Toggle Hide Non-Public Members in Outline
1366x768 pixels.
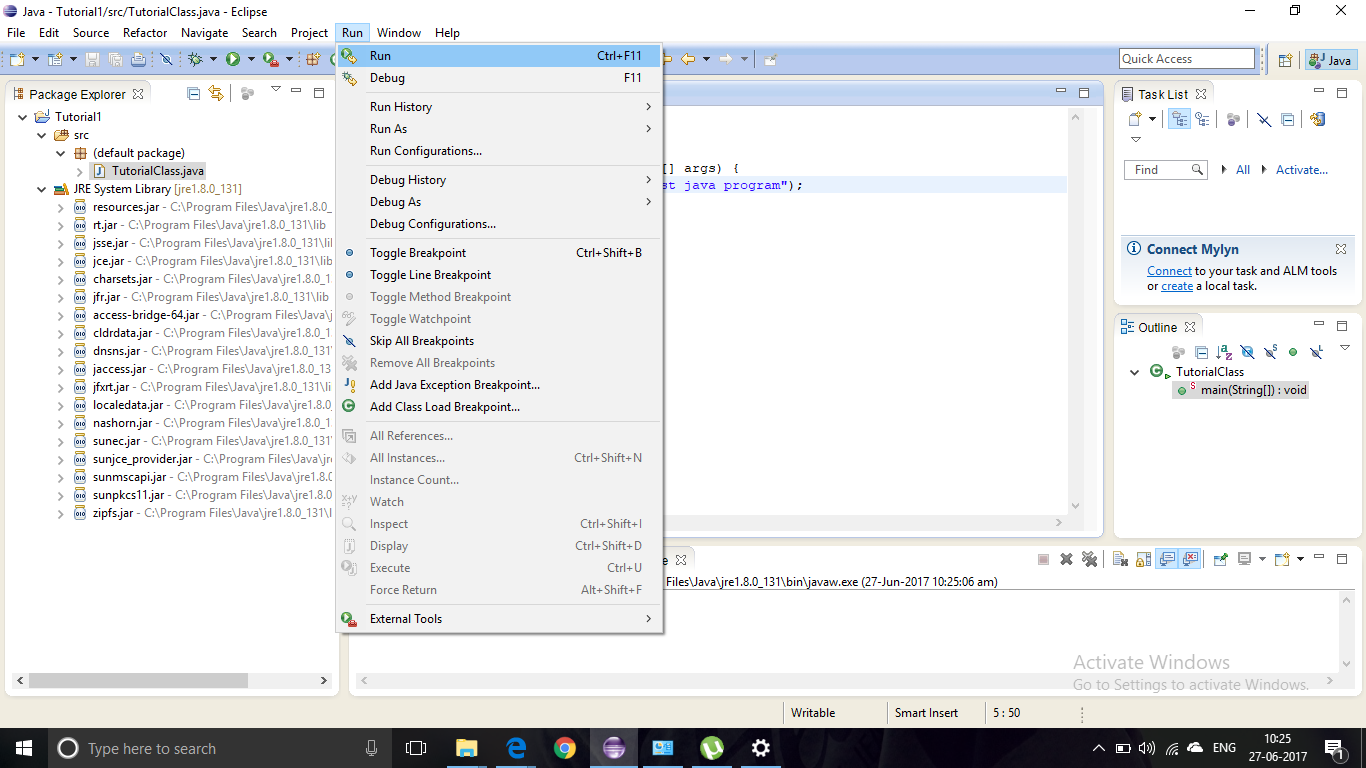pos(1293,352)
